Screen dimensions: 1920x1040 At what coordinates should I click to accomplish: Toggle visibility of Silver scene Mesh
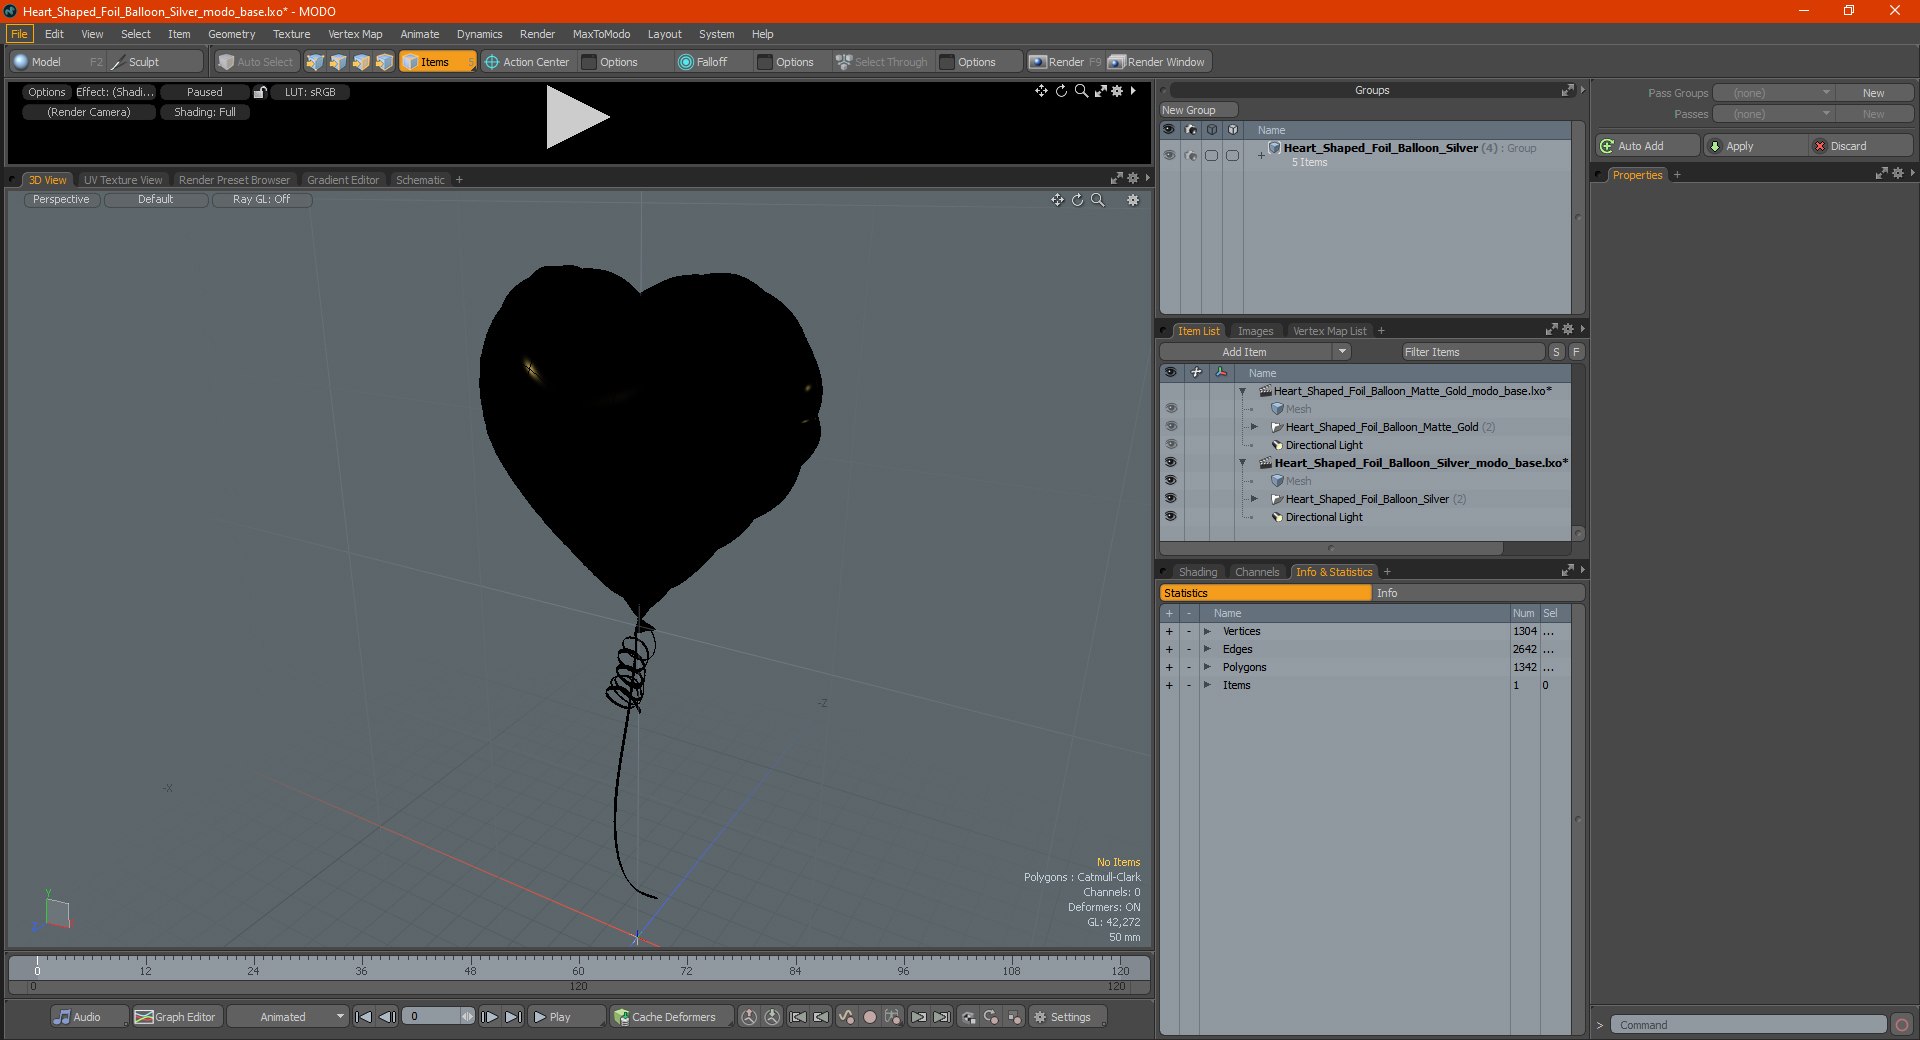click(x=1170, y=481)
